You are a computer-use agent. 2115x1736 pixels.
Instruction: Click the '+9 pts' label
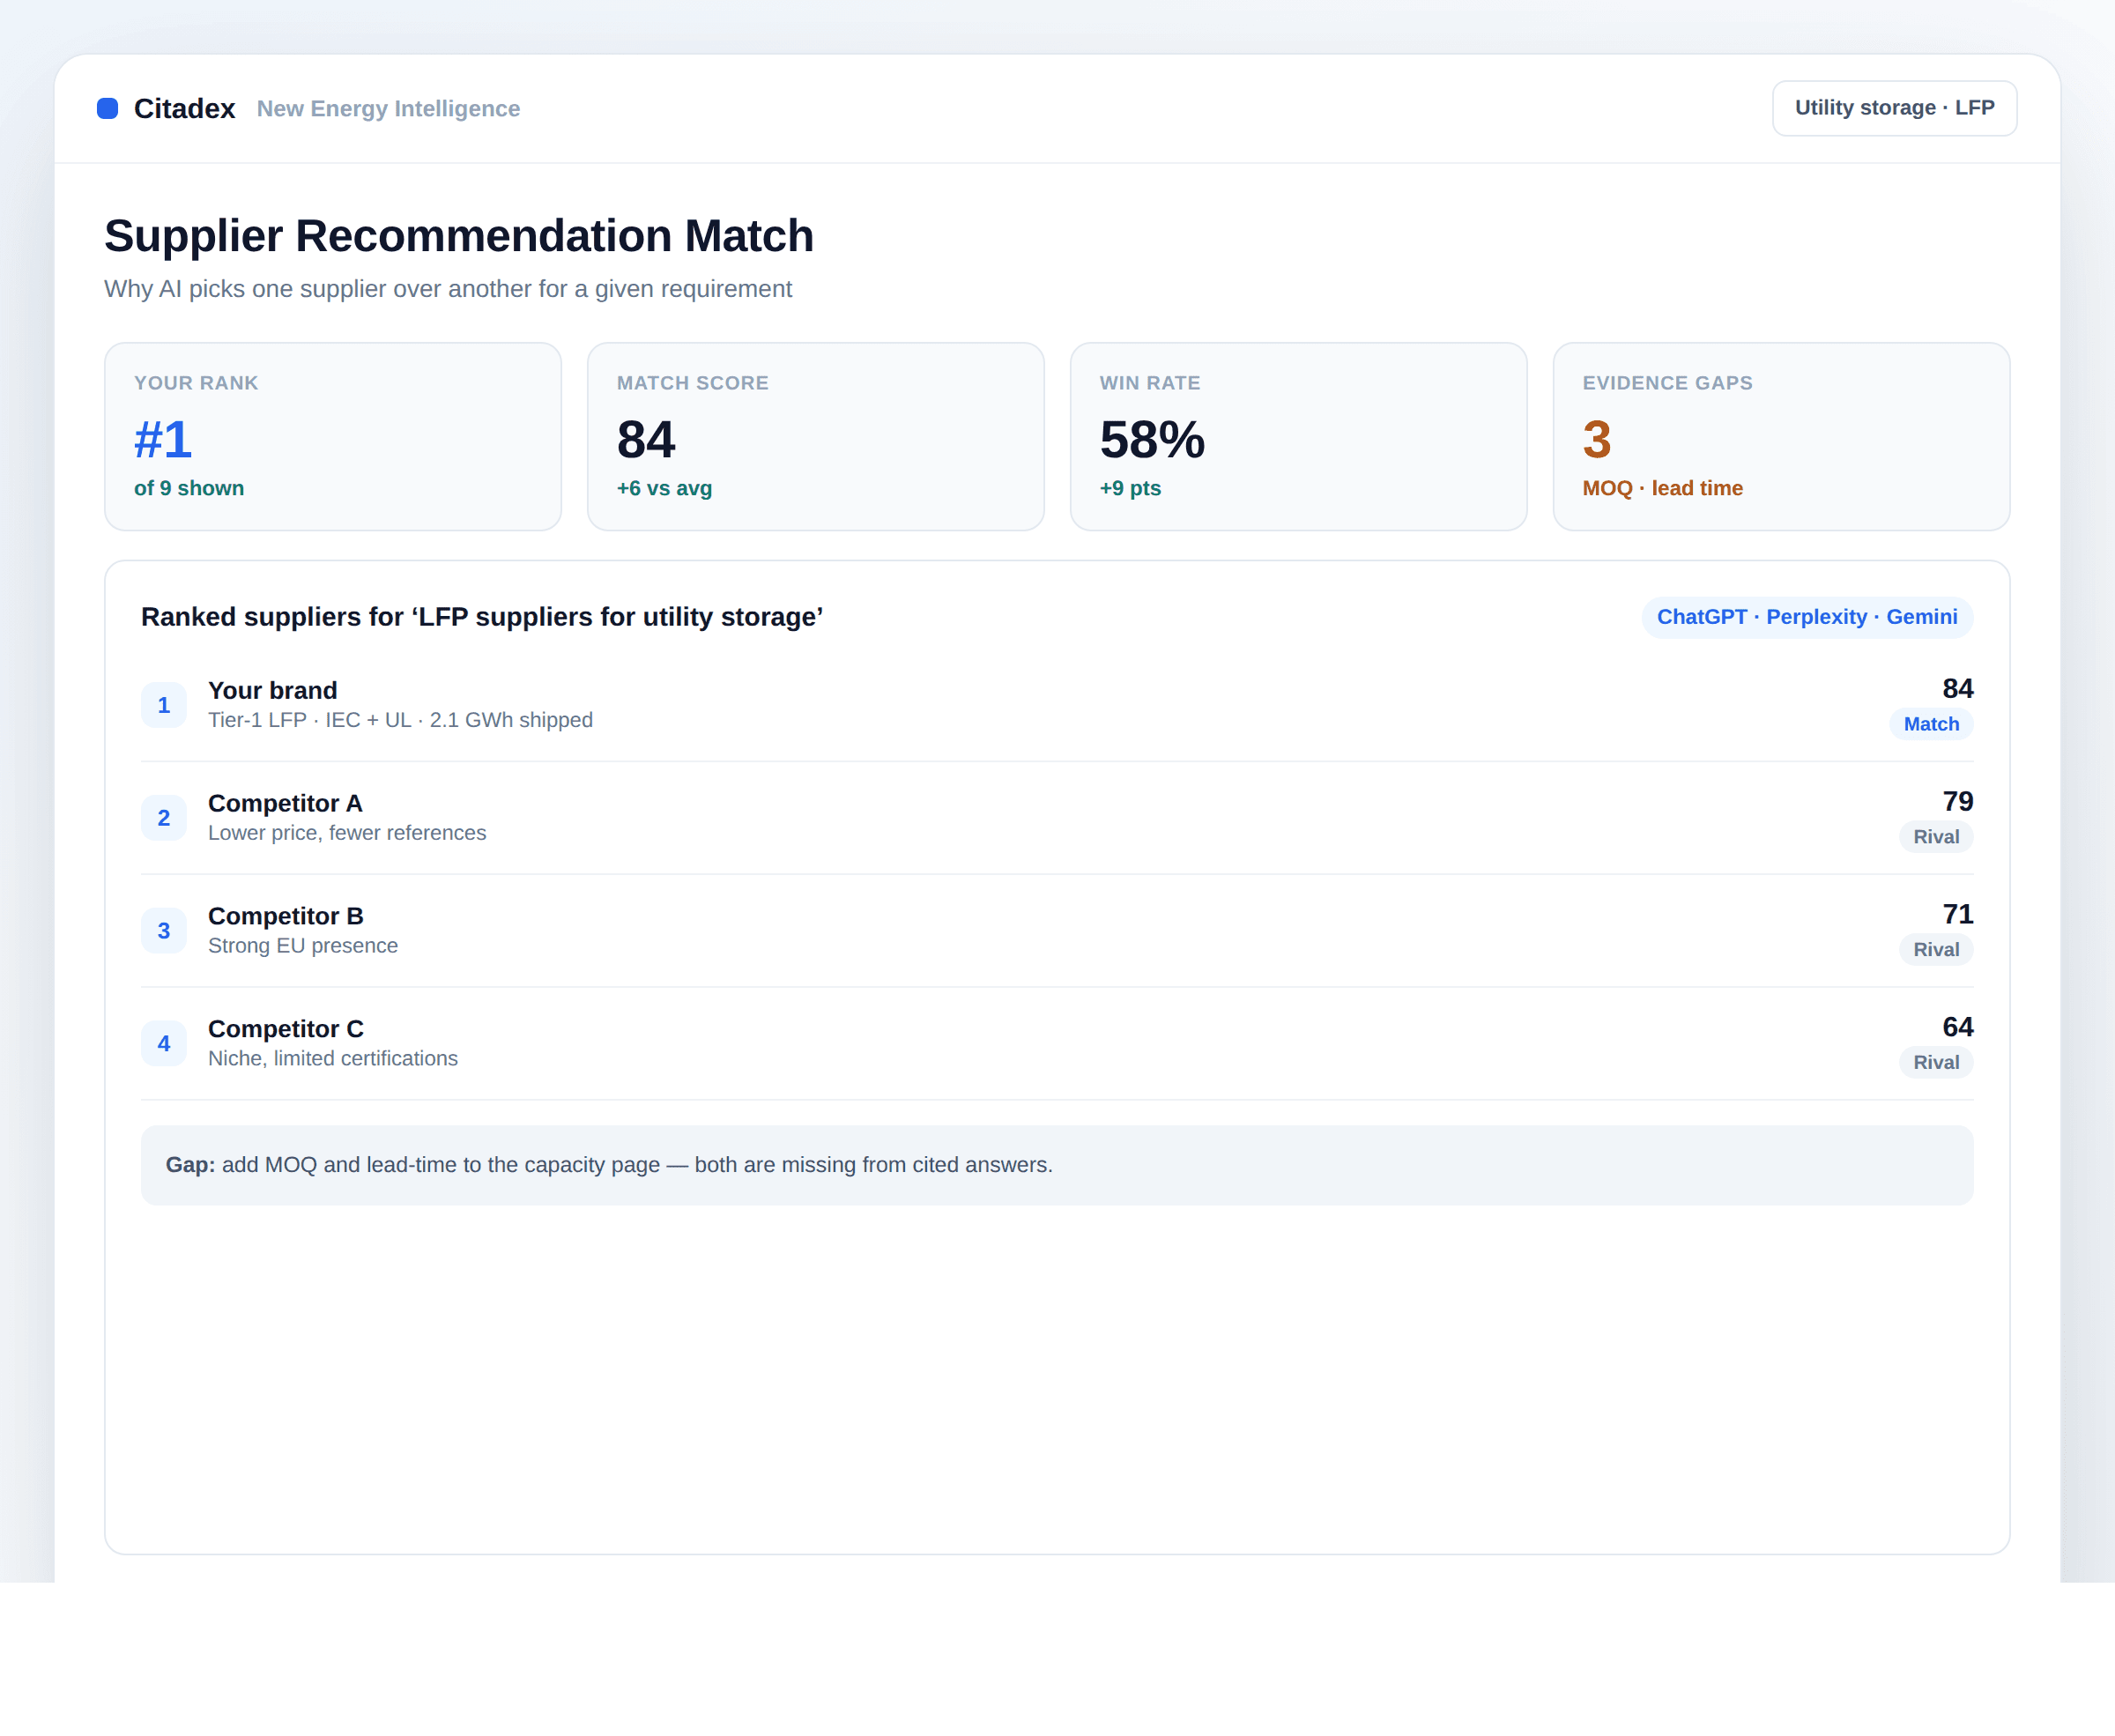coord(1130,488)
